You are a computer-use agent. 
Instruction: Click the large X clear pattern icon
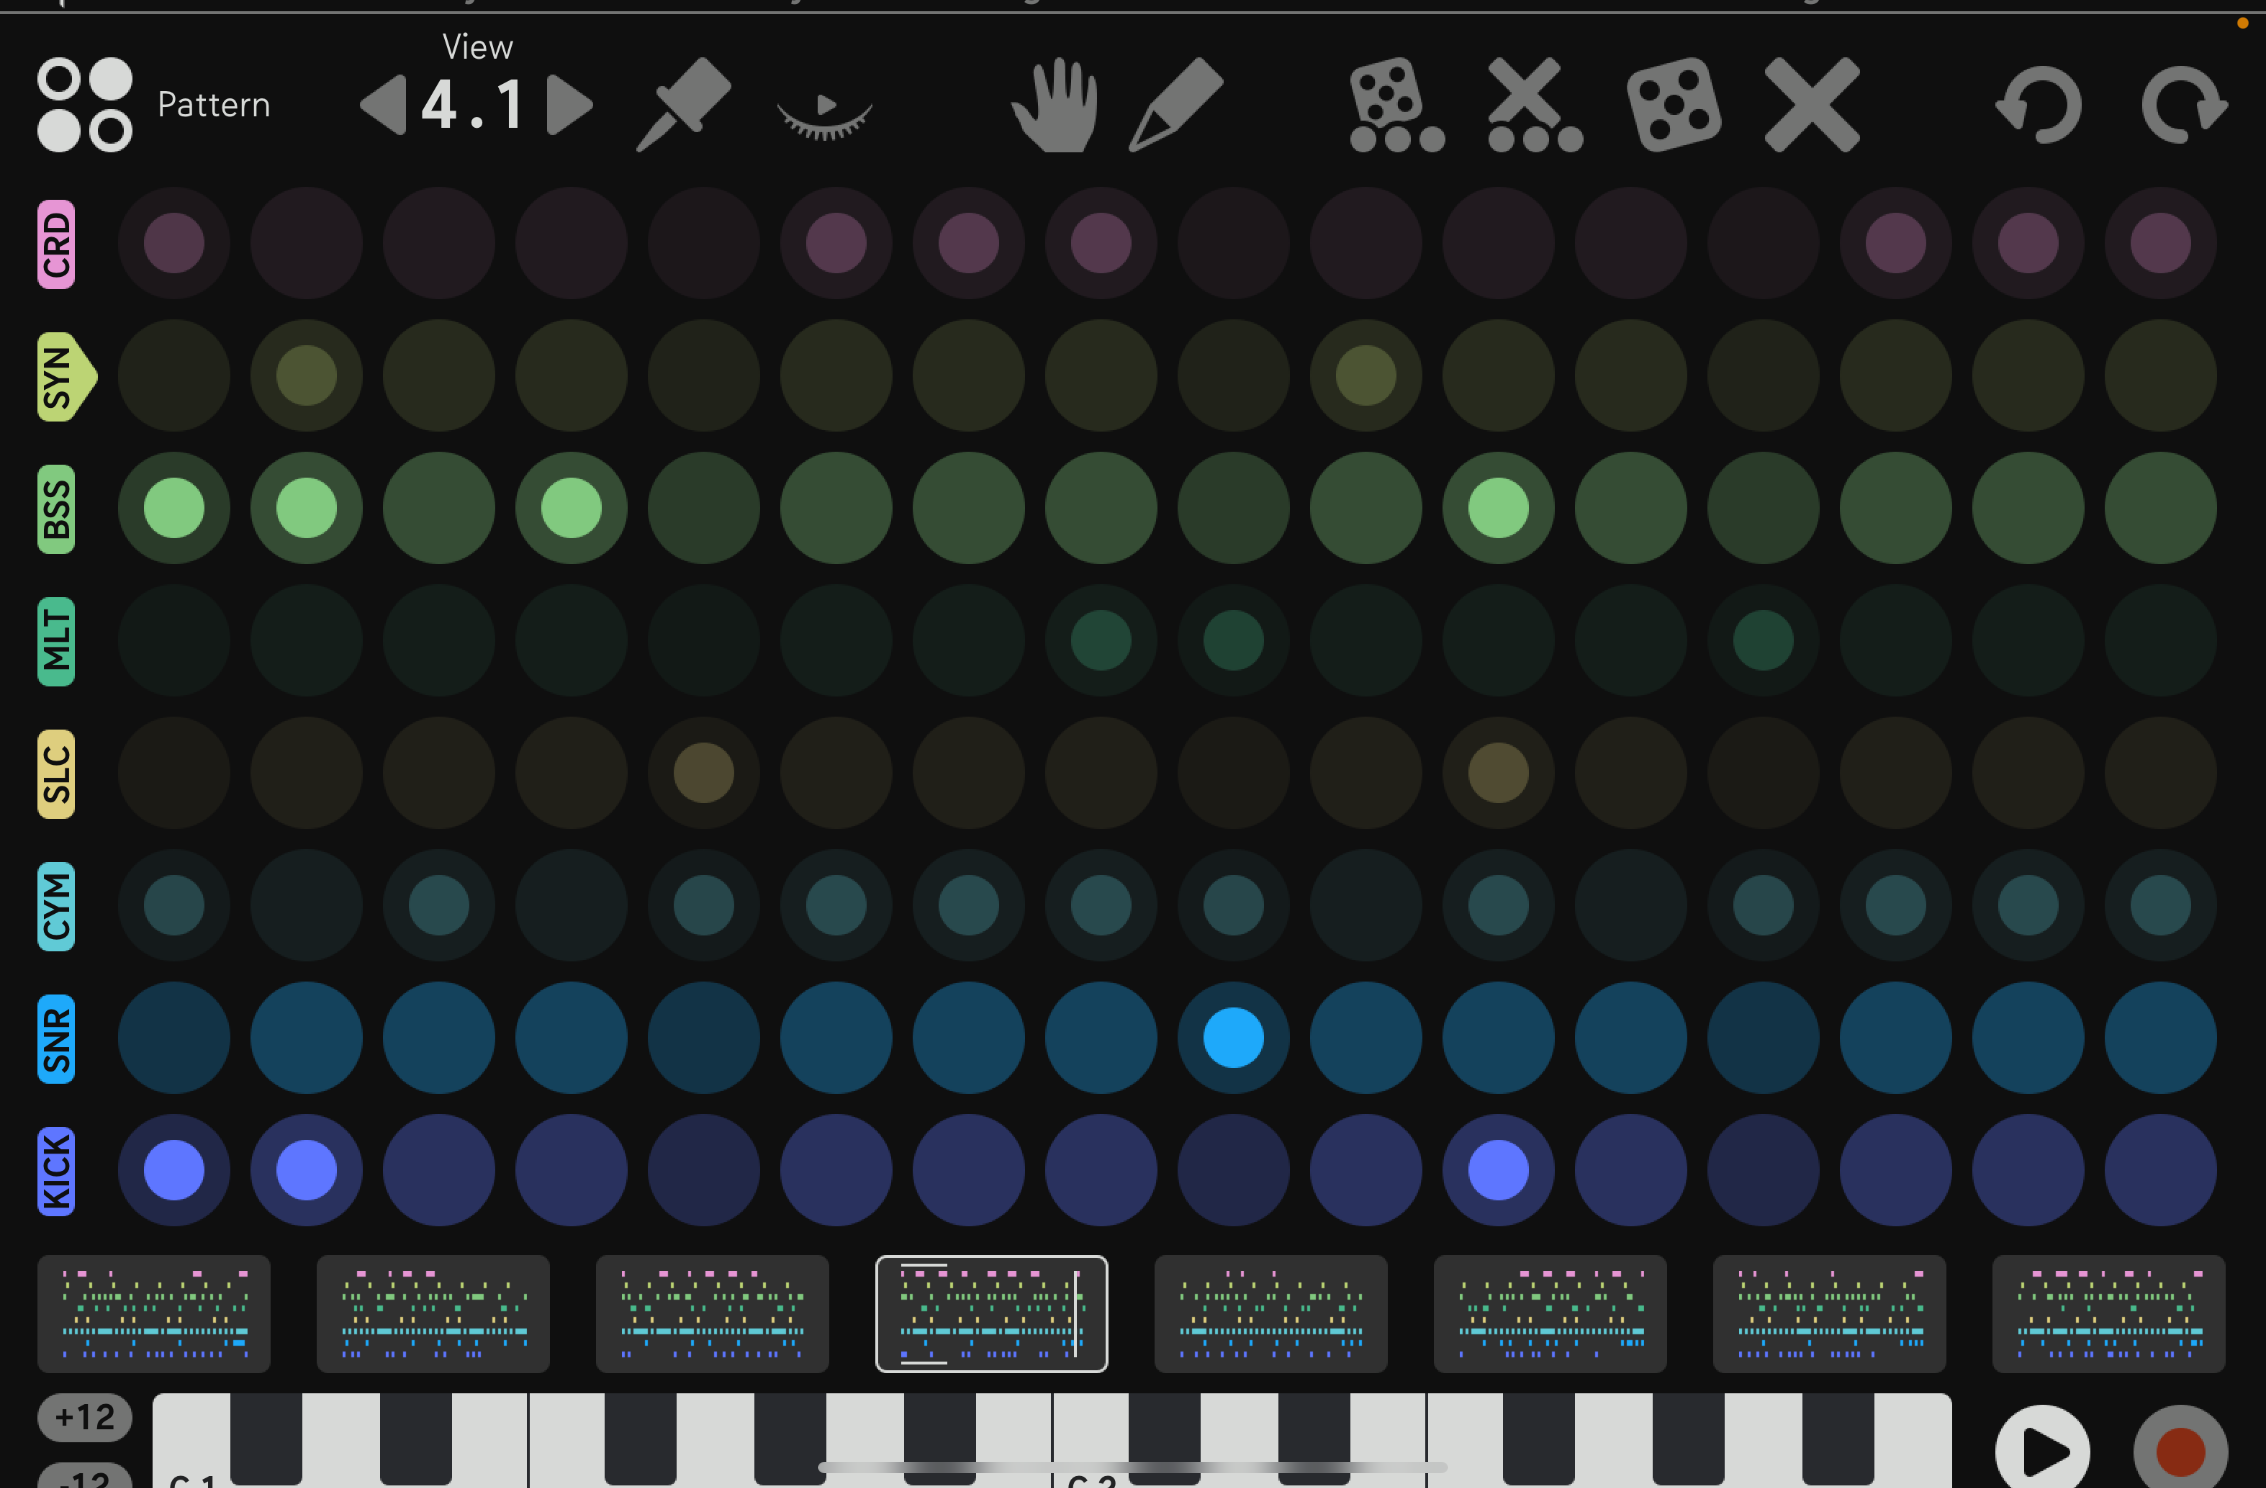1812,105
